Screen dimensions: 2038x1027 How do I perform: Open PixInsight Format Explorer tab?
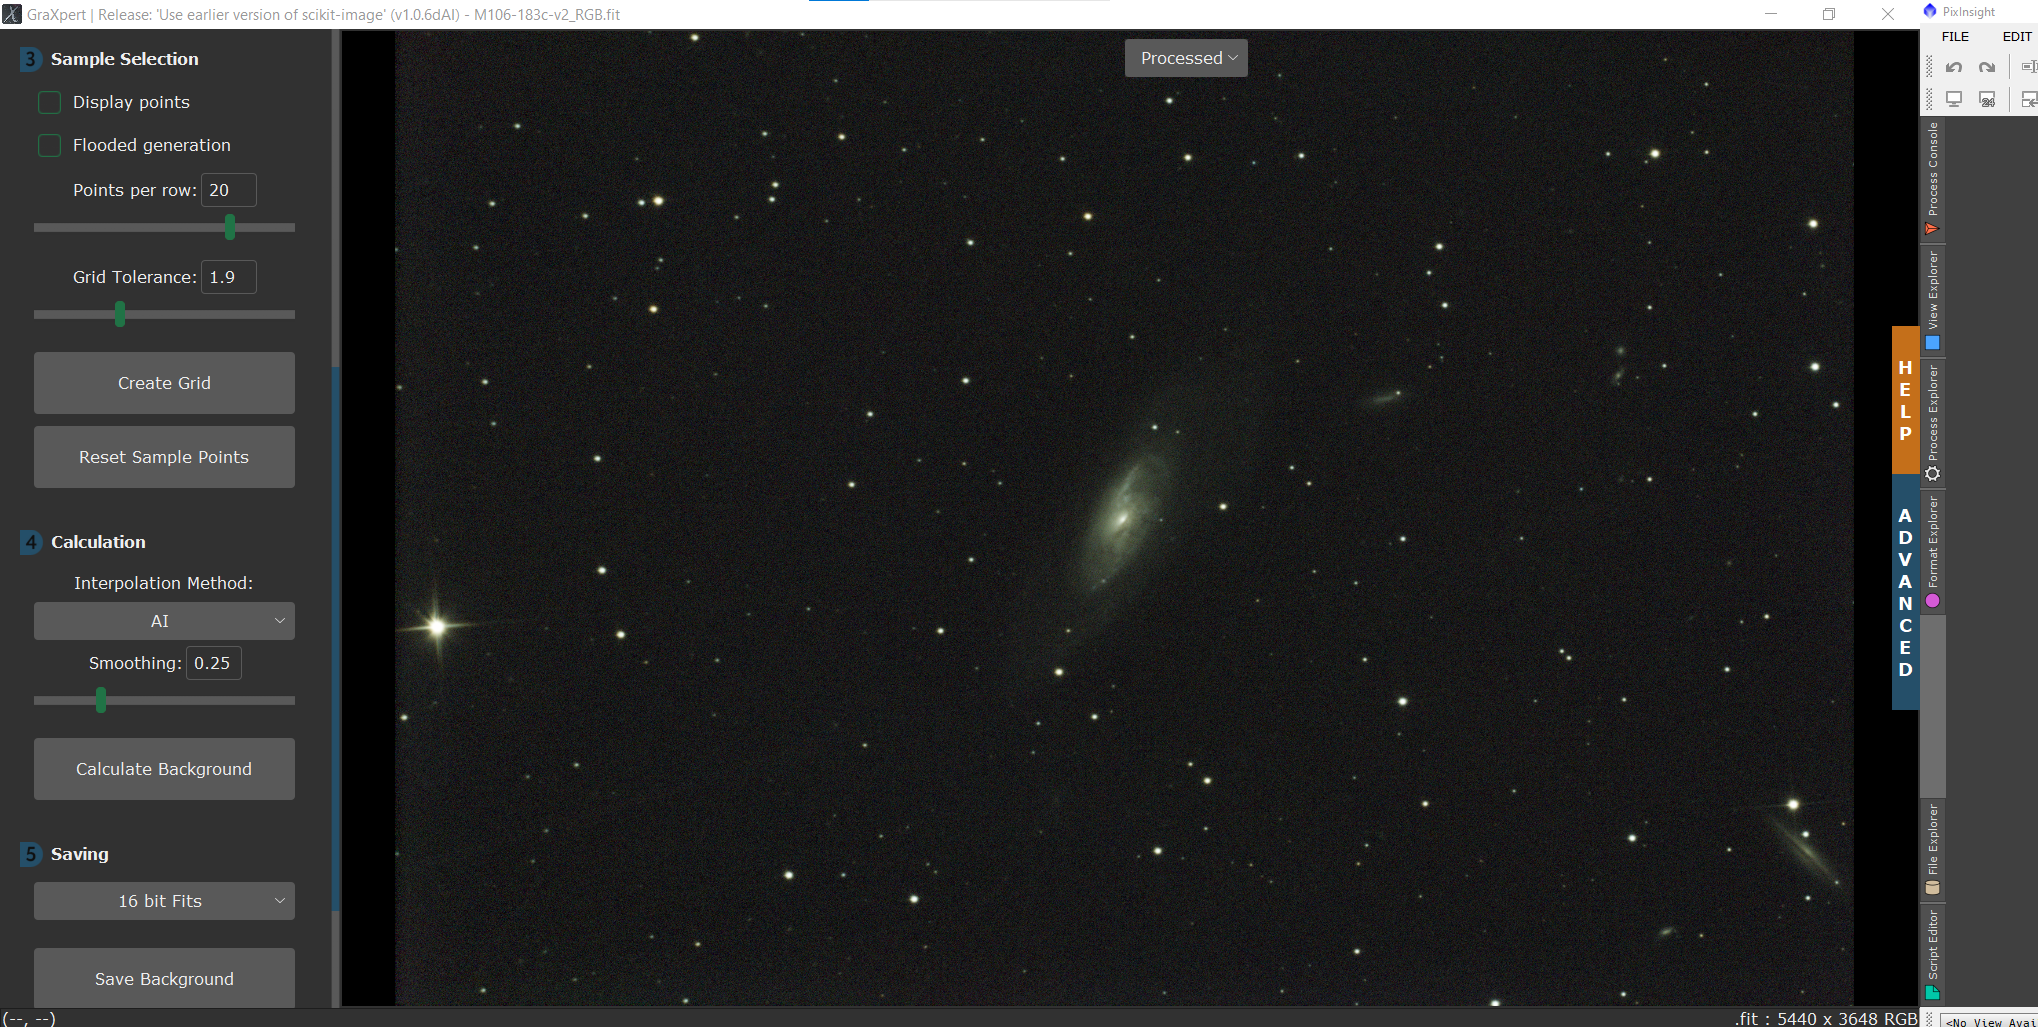click(1933, 551)
